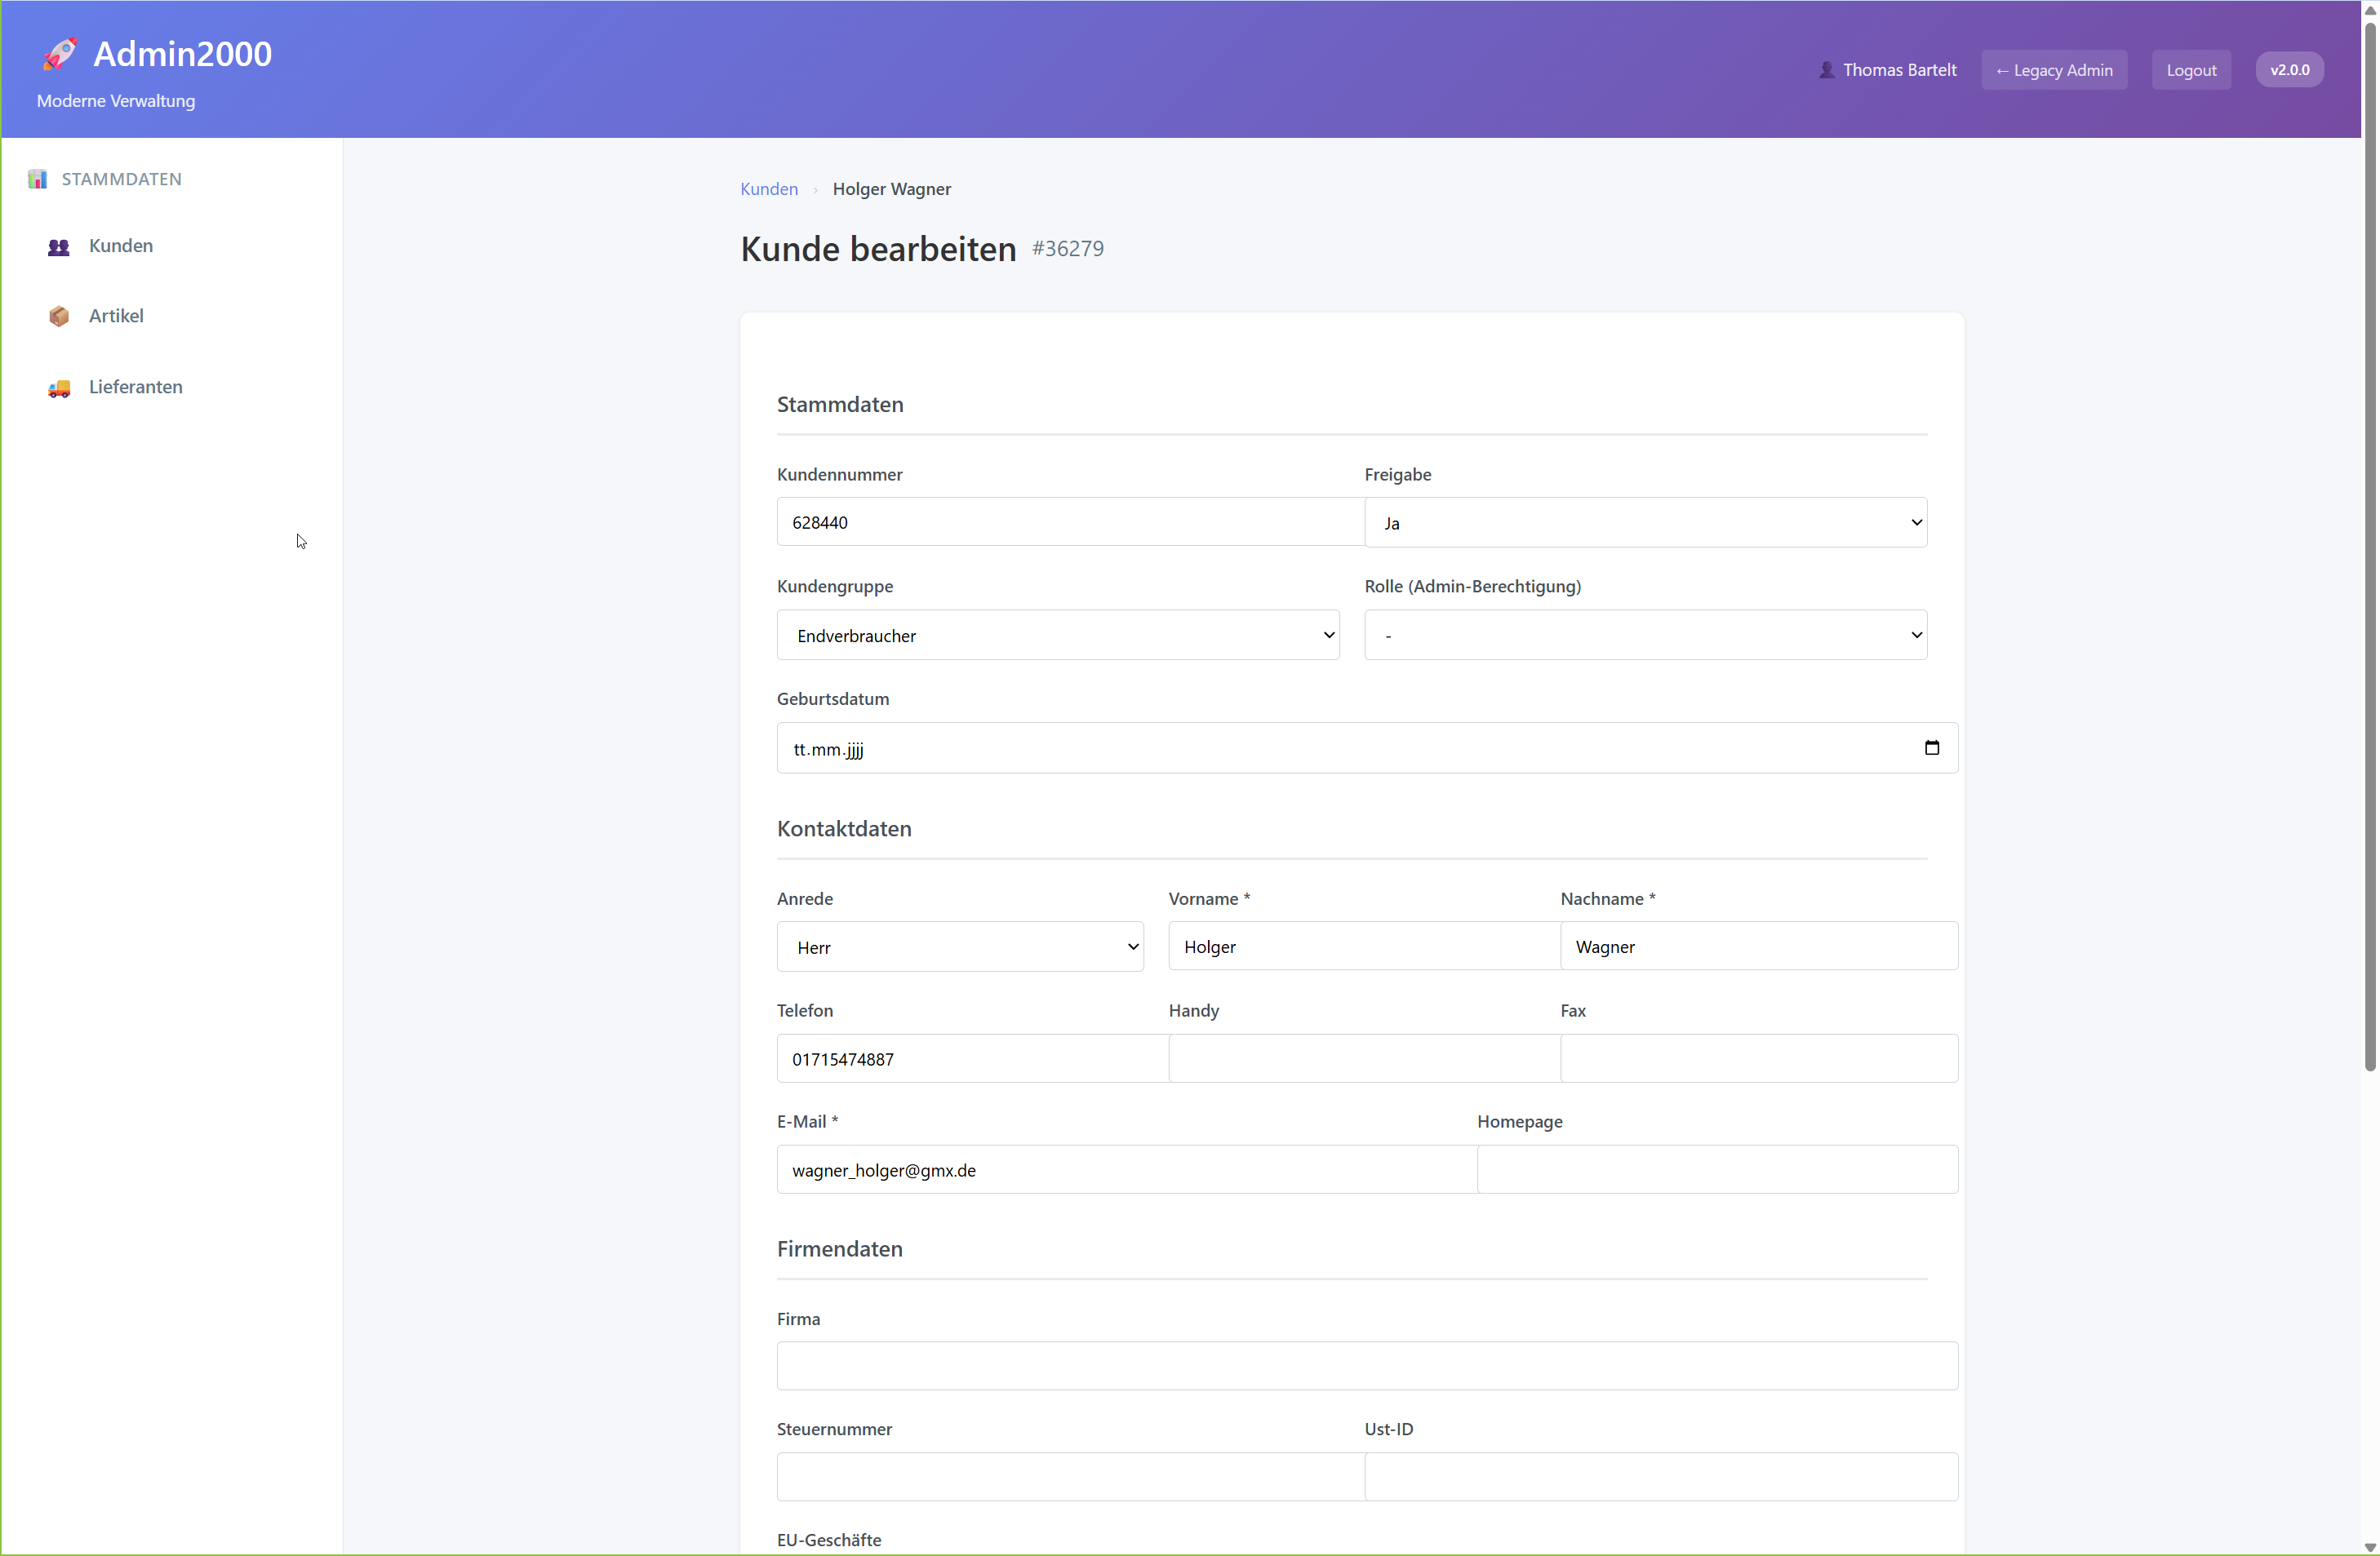Open the Geburtsdatum calendar picker icon
Viewport: 2380px width, 1556px height.
click(1931, 748)
